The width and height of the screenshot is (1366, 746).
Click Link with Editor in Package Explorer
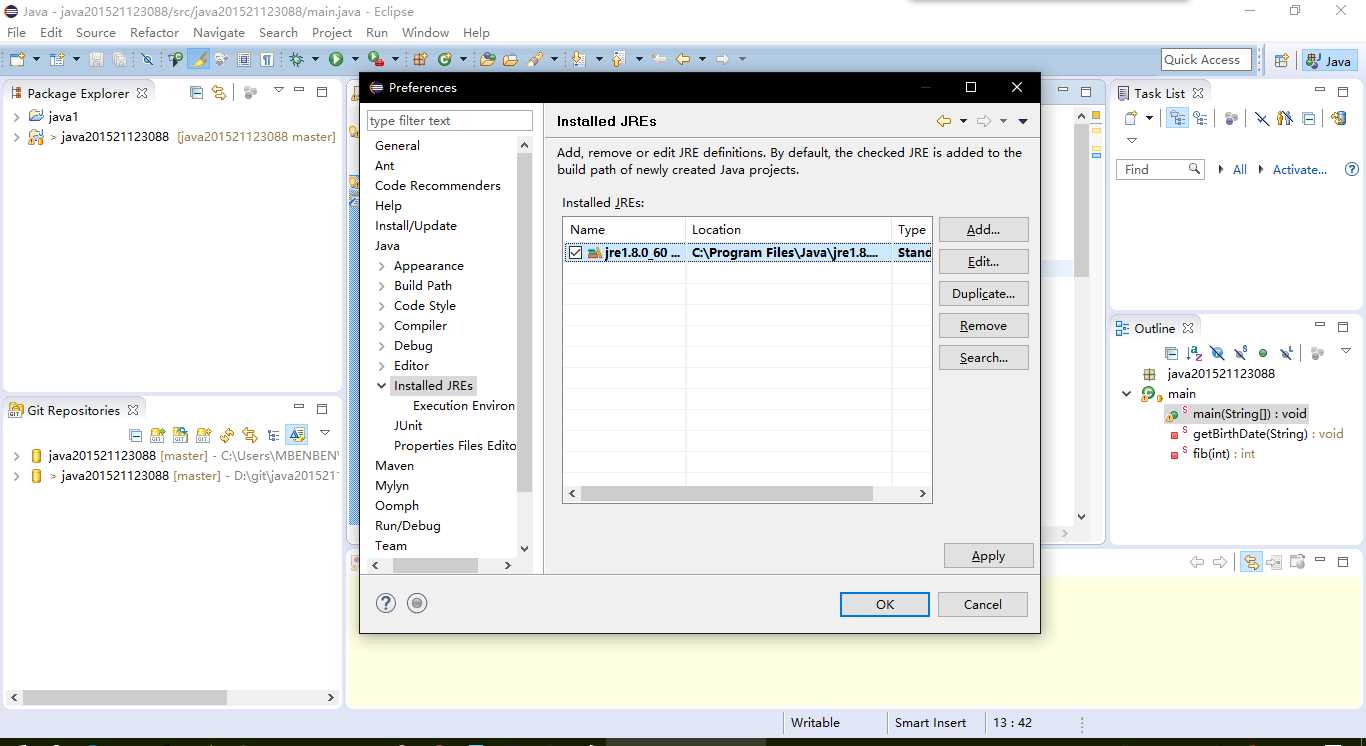218,92
